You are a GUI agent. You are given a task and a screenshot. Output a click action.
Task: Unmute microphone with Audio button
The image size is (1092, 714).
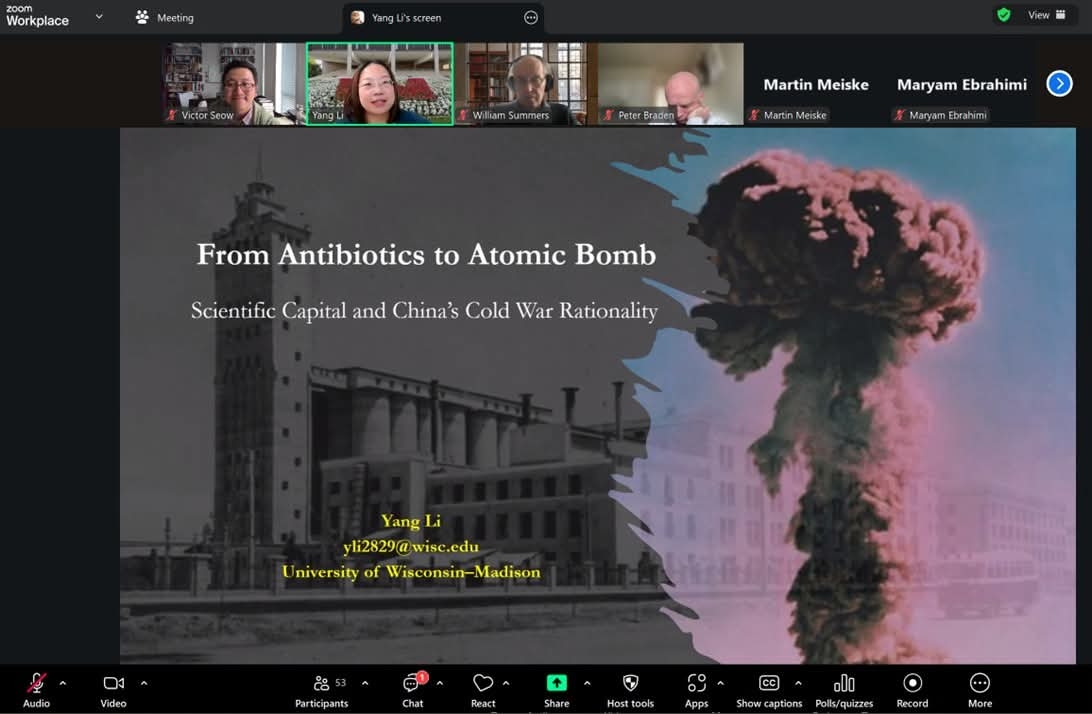pyautogui.click(x=36, y=690)
